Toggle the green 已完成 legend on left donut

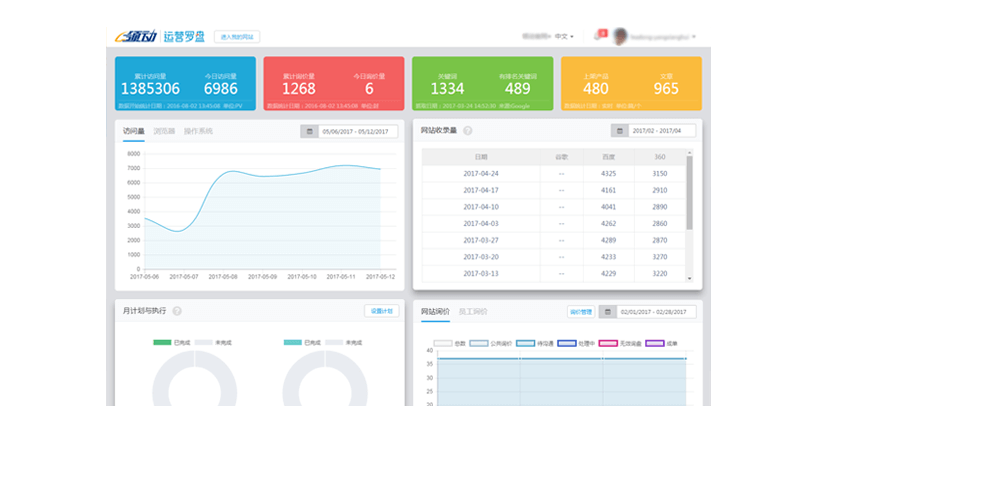tap(162, 343)
